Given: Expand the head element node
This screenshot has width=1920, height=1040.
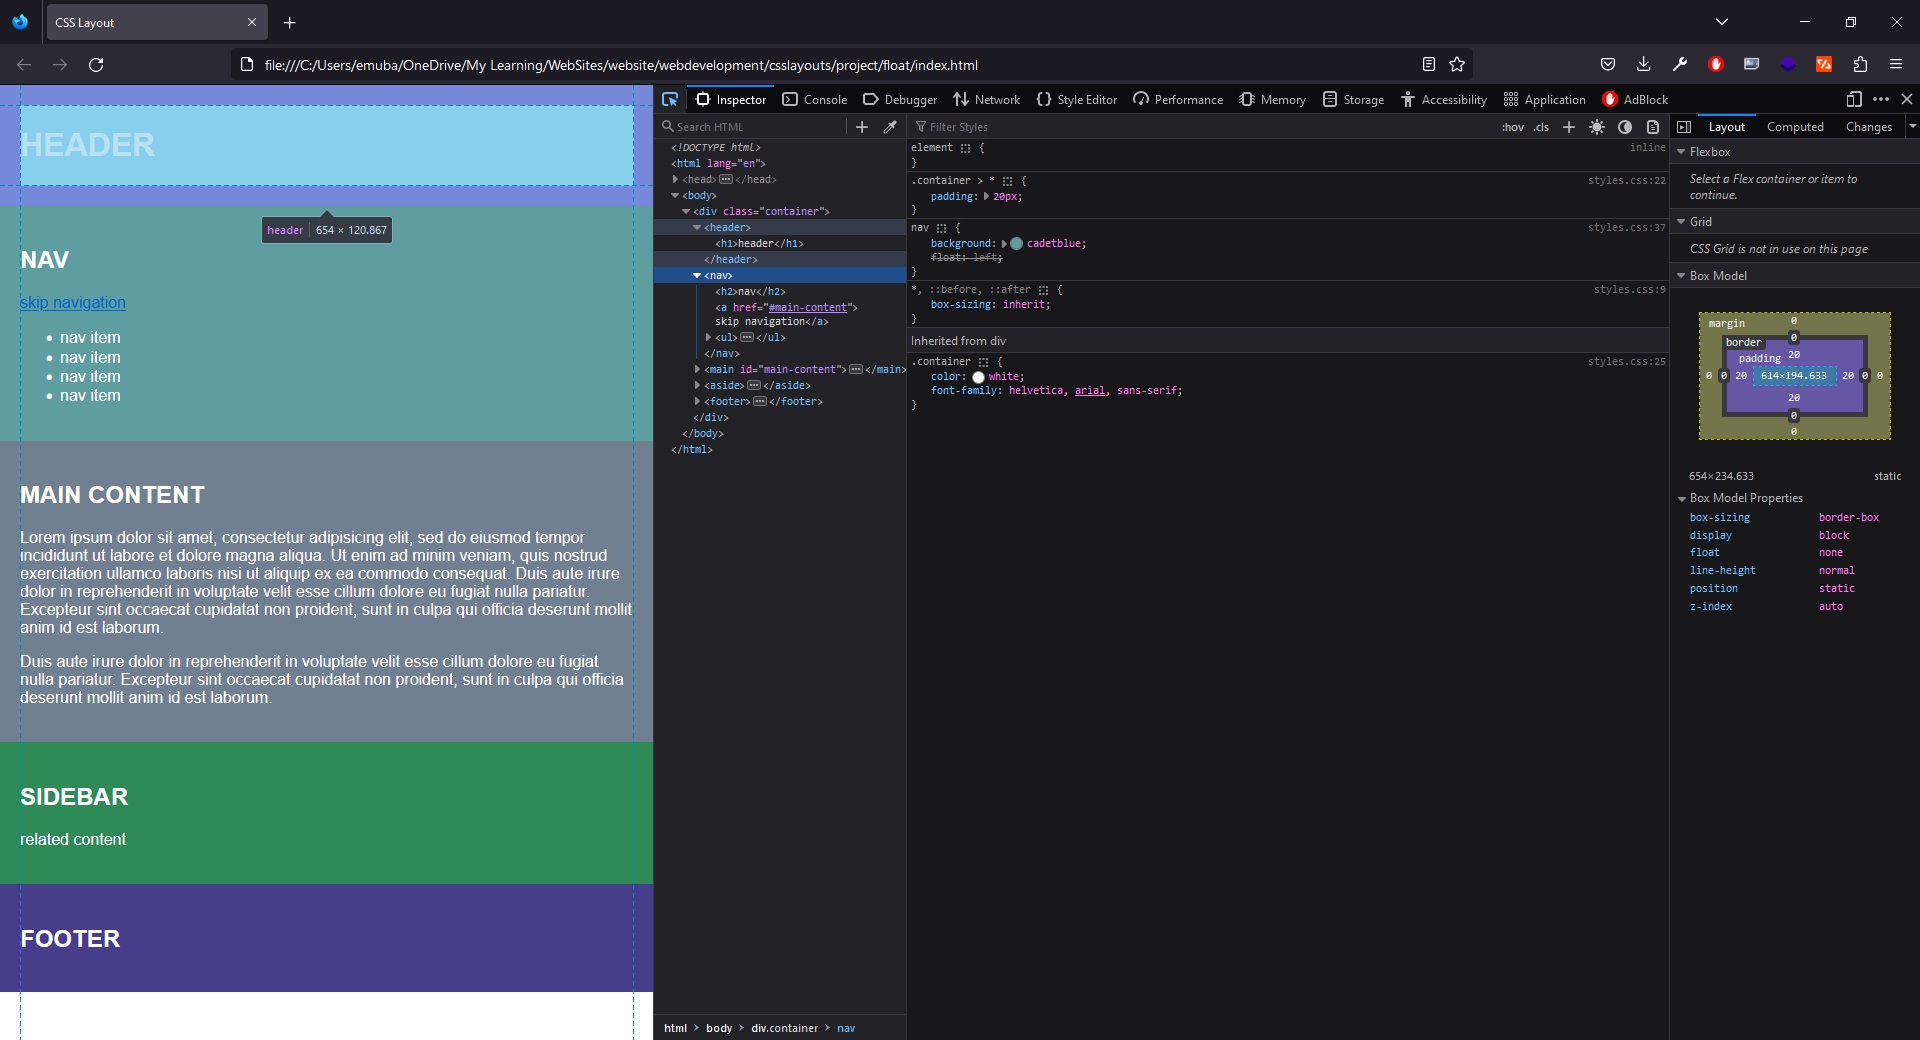Looking at the screenshot, I should [676, 179].
